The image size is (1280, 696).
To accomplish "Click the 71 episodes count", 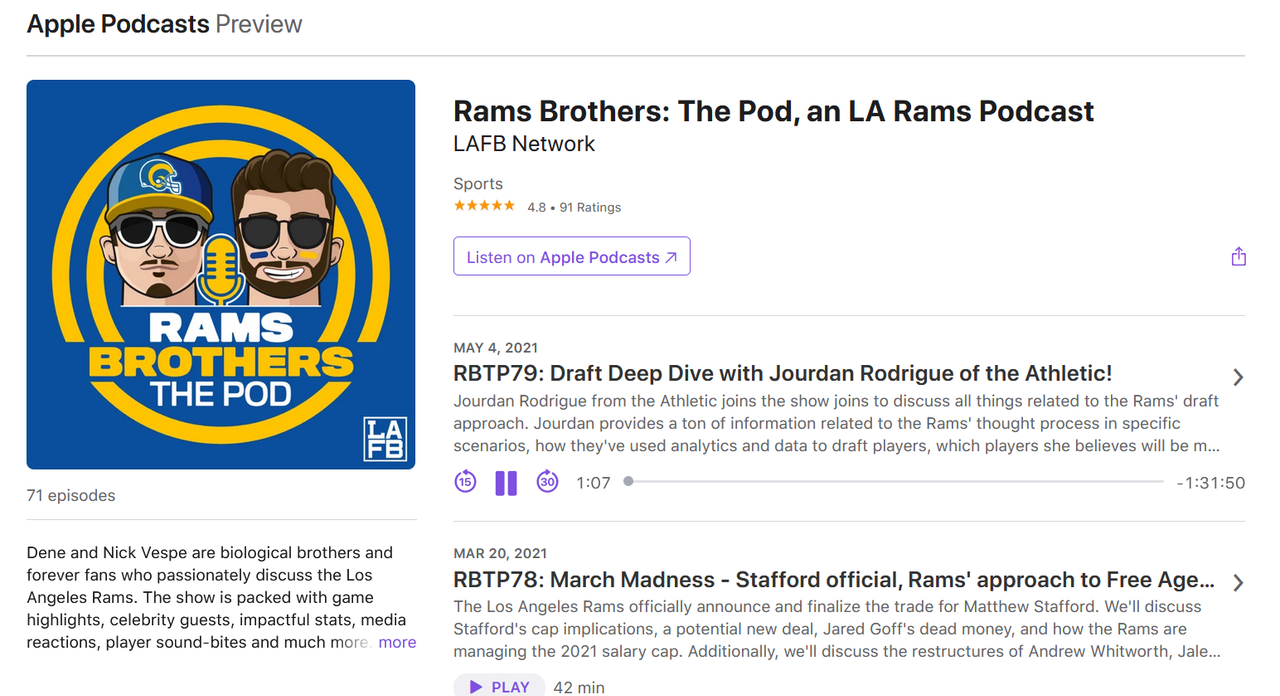I will [x=71, y=495].
